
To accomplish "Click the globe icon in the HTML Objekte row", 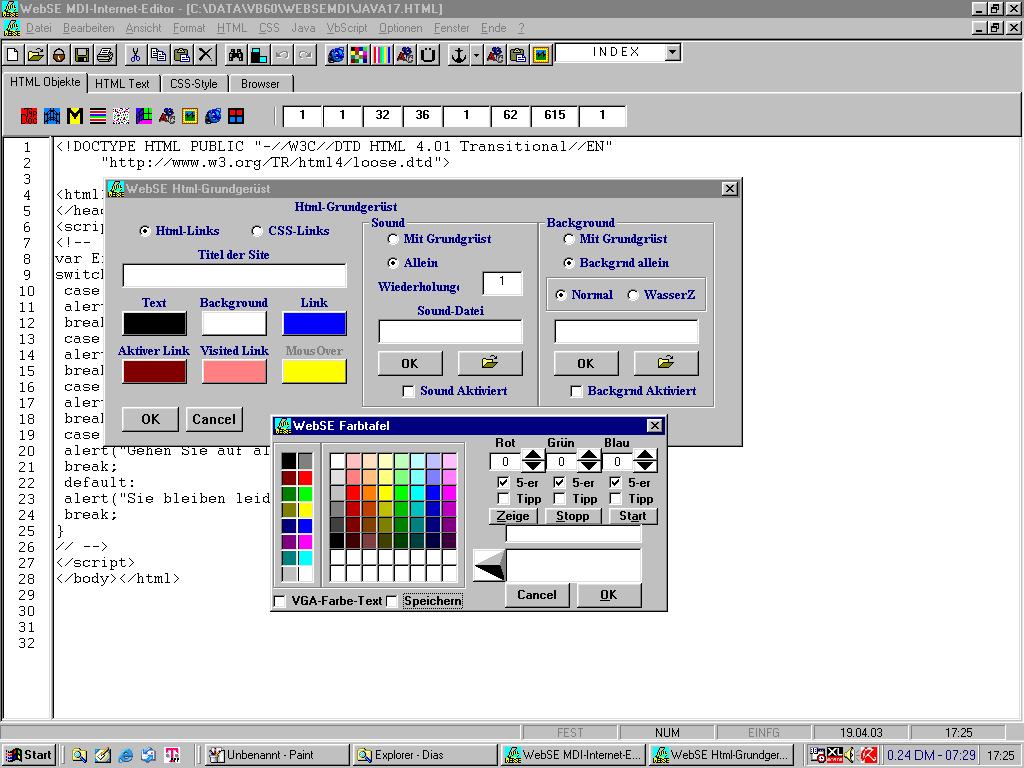I will pyautogui.click(x=213, y=116).
